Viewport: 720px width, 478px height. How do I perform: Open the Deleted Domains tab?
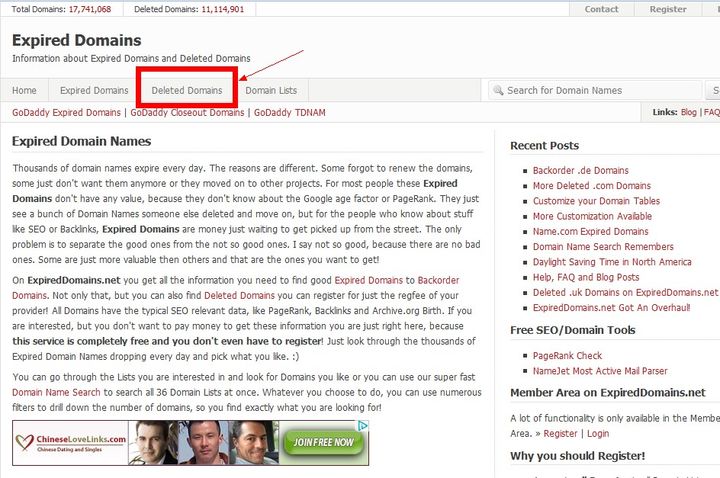click(x=187, y=90)
